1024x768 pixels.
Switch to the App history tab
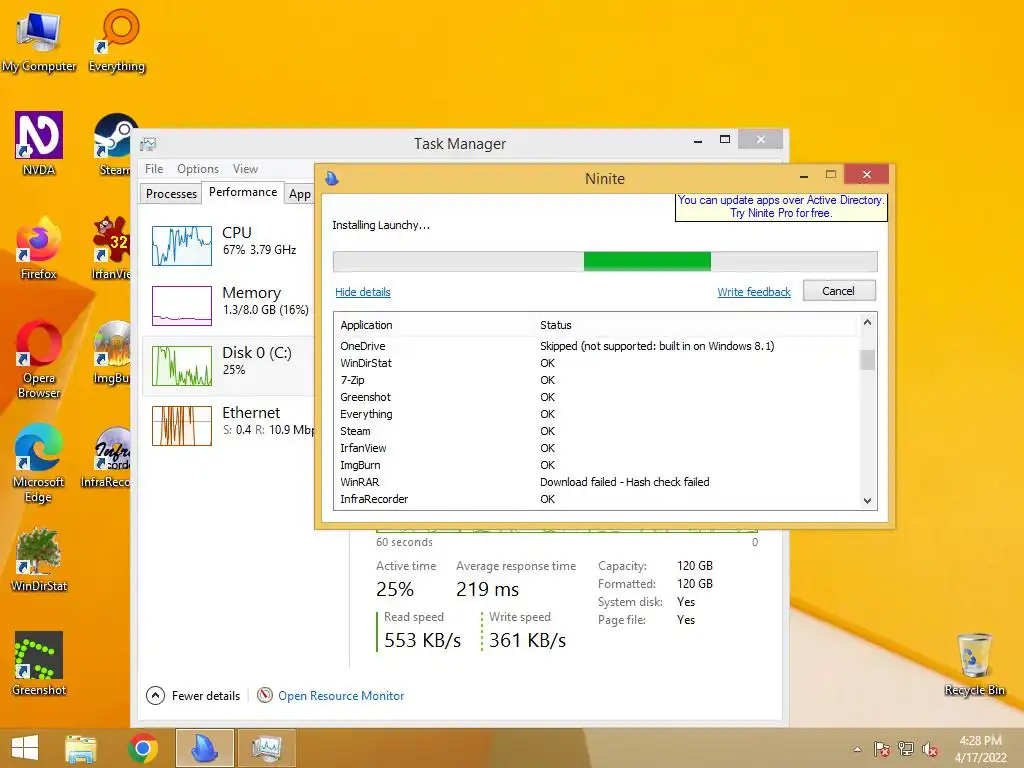click(x=300, y=194)
